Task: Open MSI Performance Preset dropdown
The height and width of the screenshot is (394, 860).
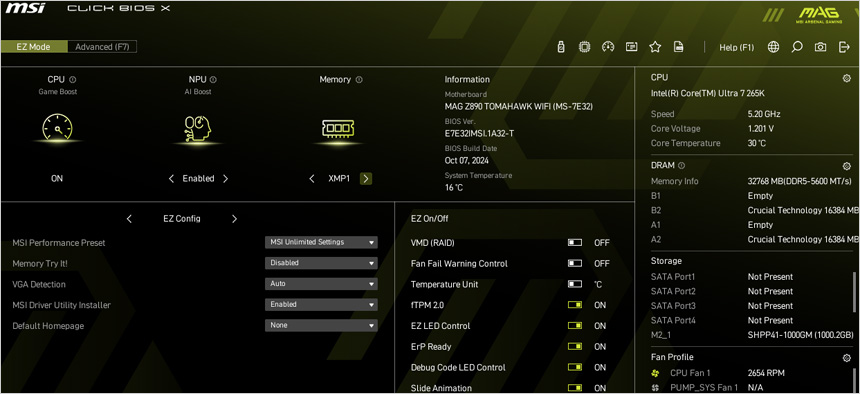Action: (x=321, y=242)
